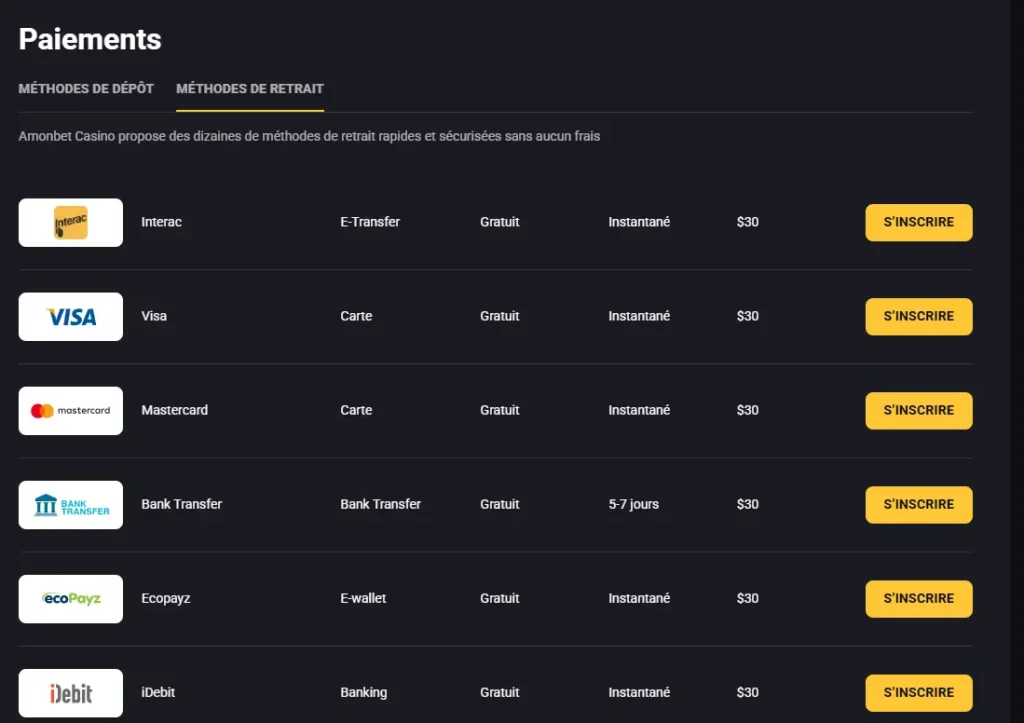Image resolution: width=1024 pixels, height=723 pixels.
Task: Click S'inscrire button in Bank Transfer row
Action: point(919,505)
